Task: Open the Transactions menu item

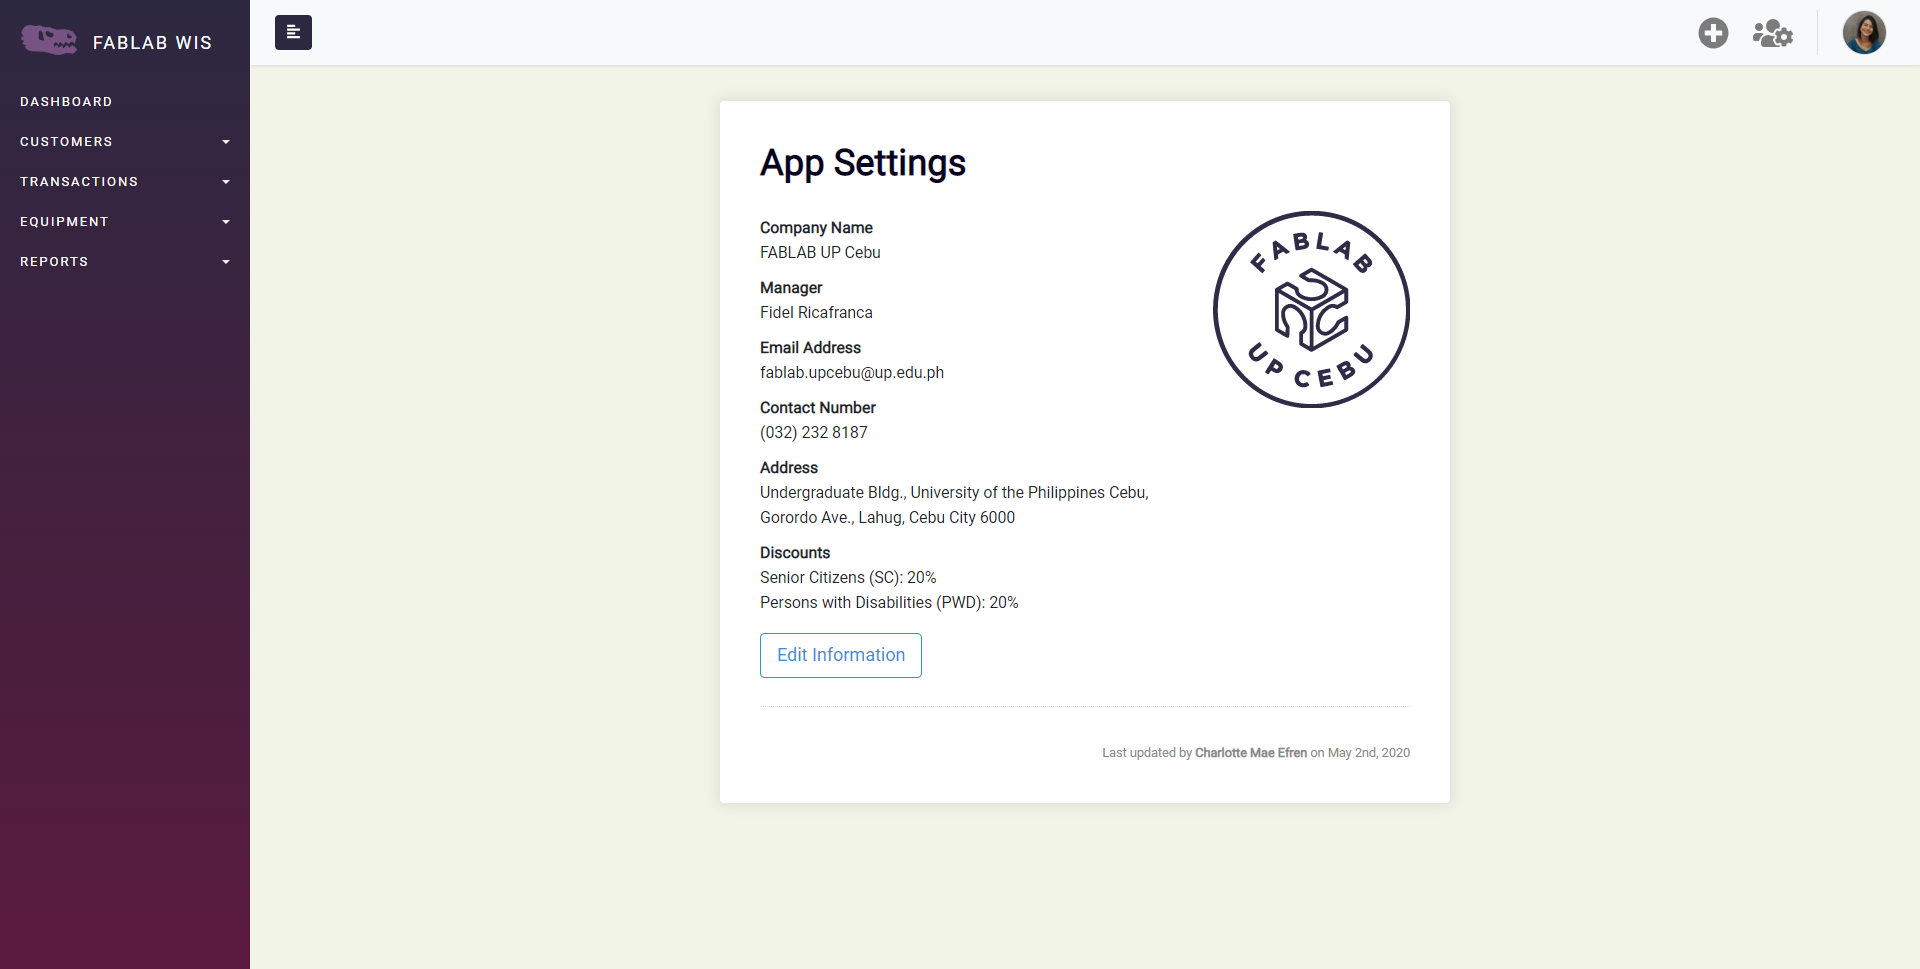Action: [x=125, y=182]
